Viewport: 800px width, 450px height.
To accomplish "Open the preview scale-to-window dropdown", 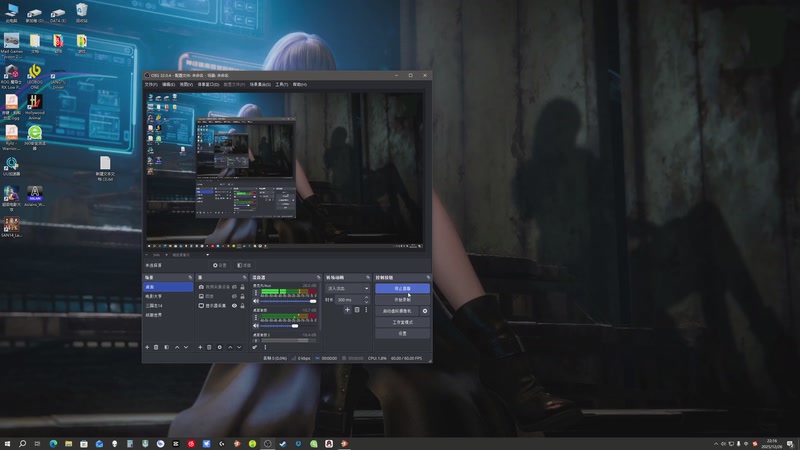I will 190,255.
